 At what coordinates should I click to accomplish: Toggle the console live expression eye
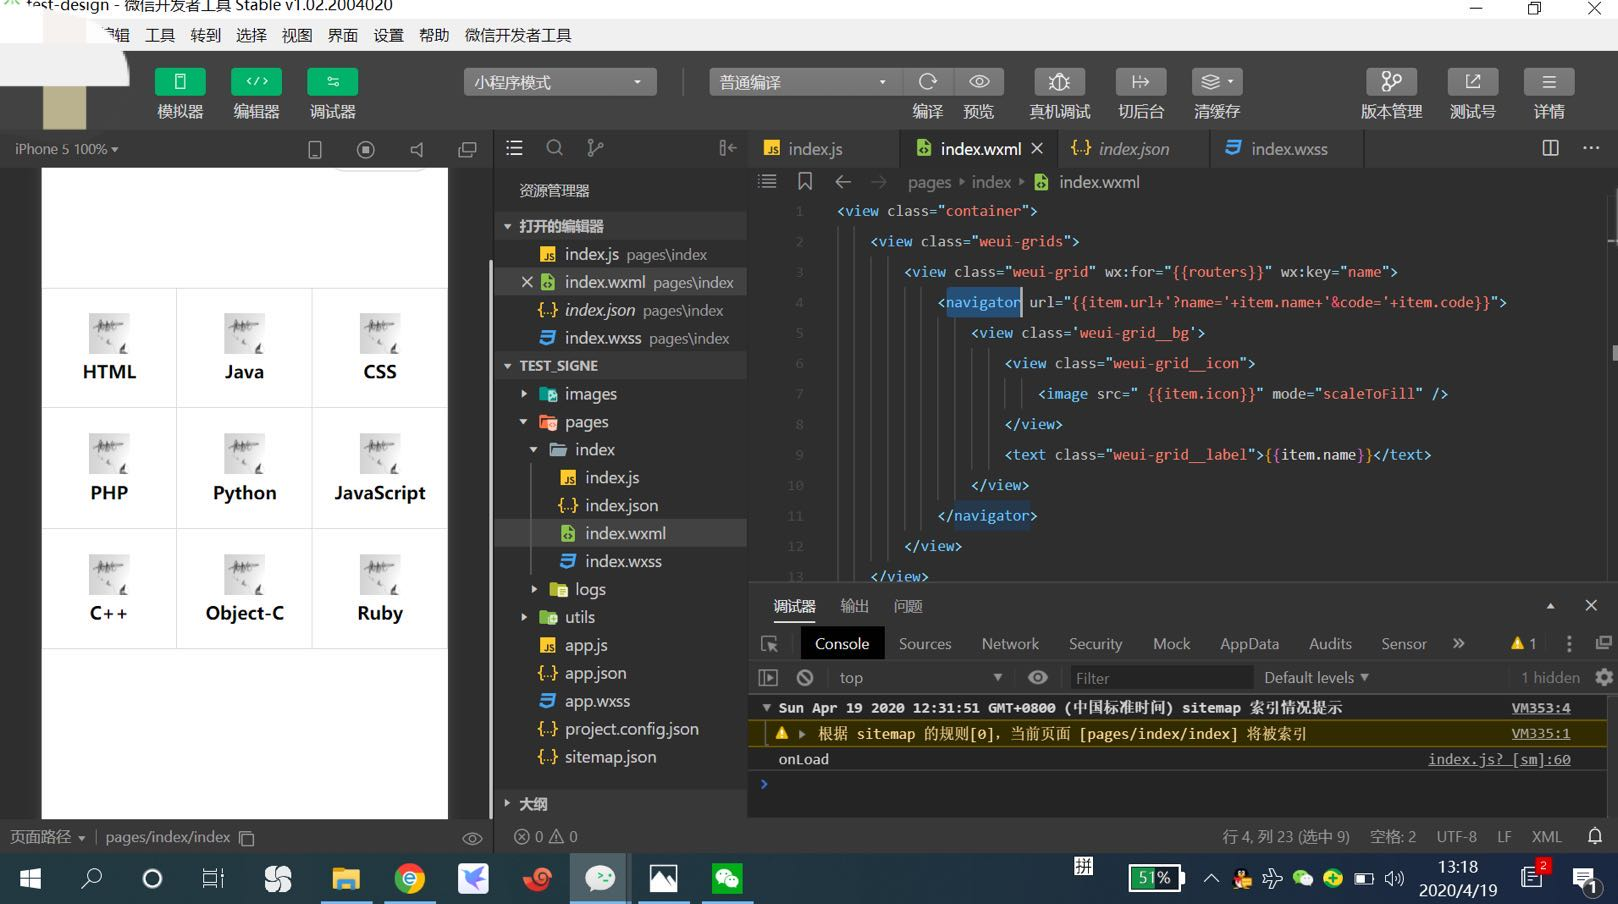click(x=1038, y=677)
